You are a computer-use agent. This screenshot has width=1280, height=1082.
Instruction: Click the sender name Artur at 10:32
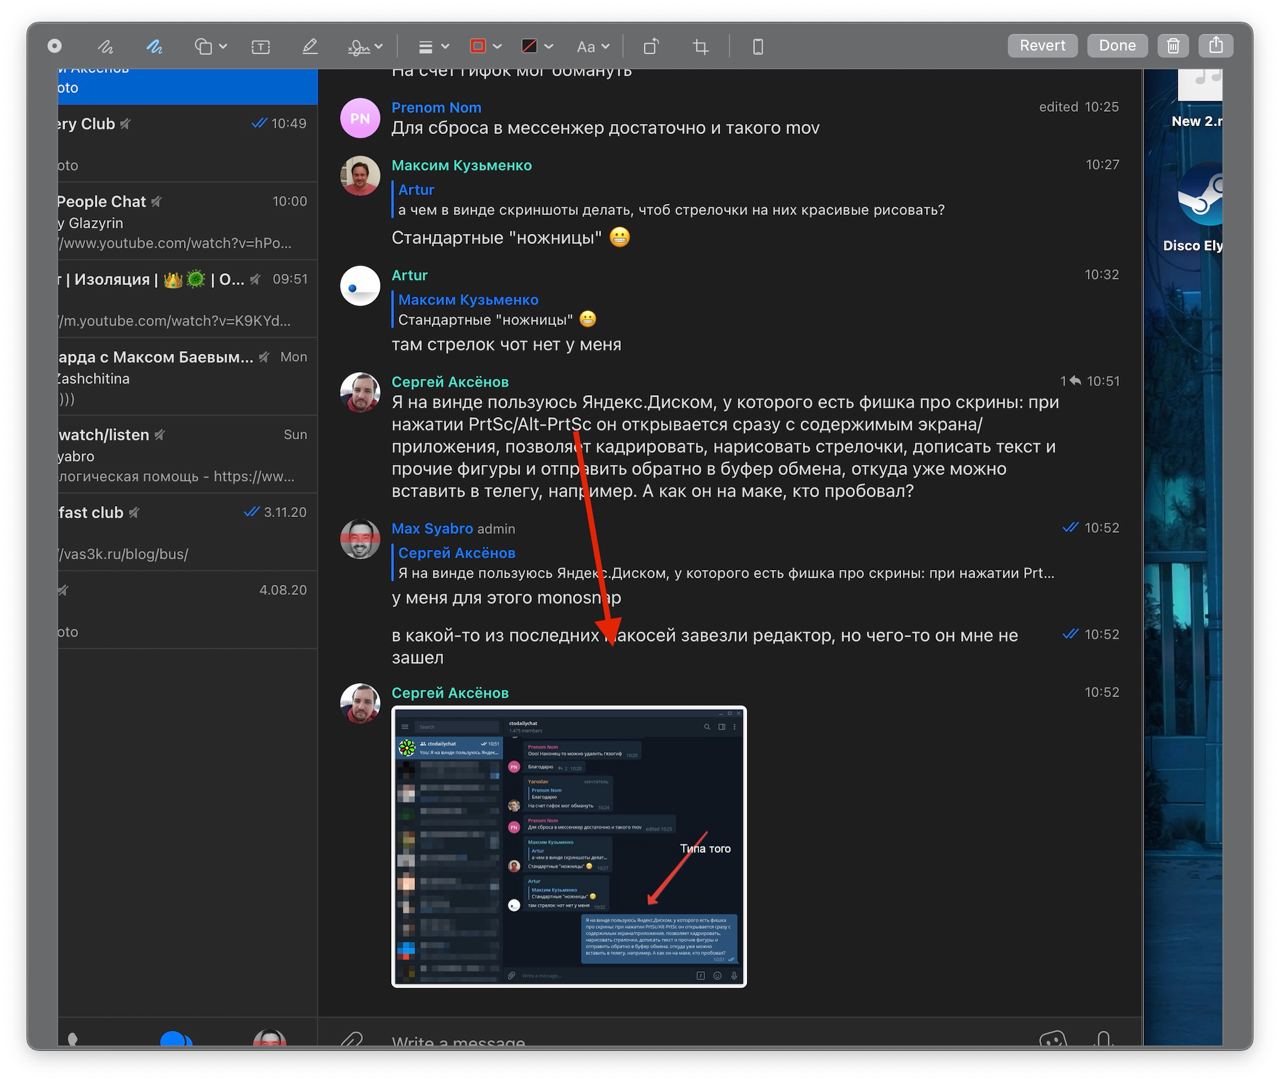point(409,275)
